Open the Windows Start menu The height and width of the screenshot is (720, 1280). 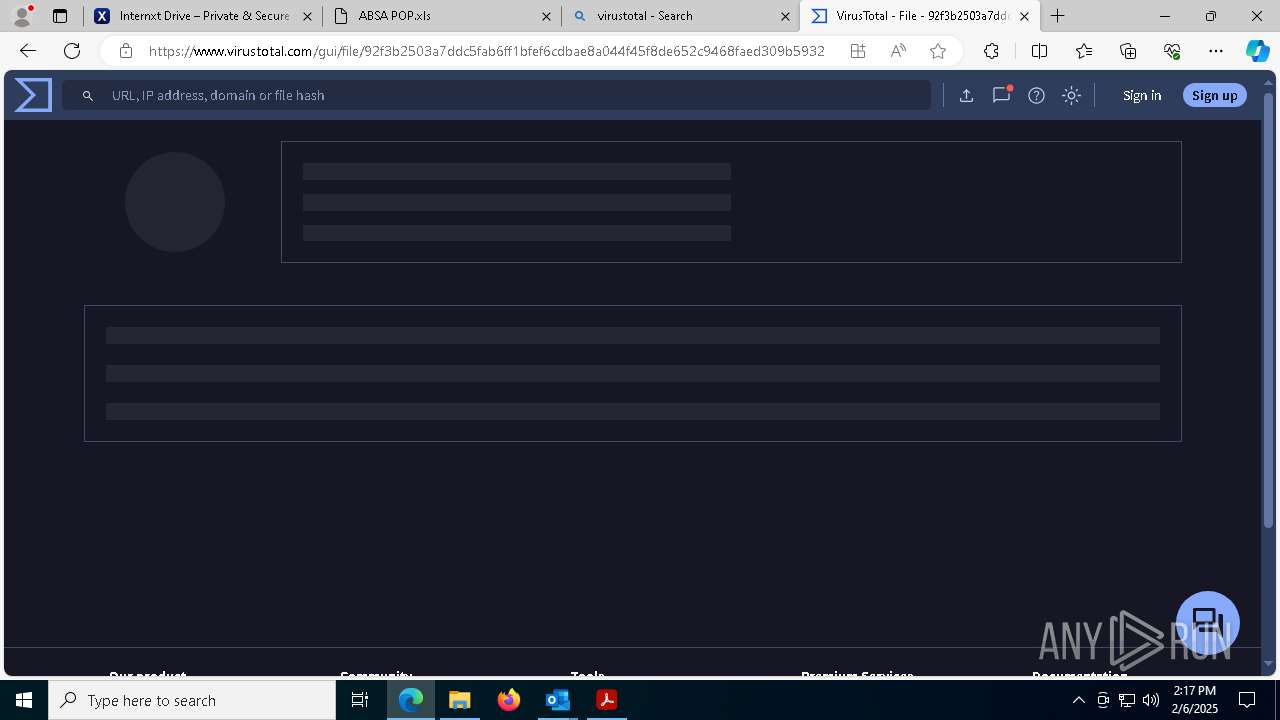click(24, 700)
